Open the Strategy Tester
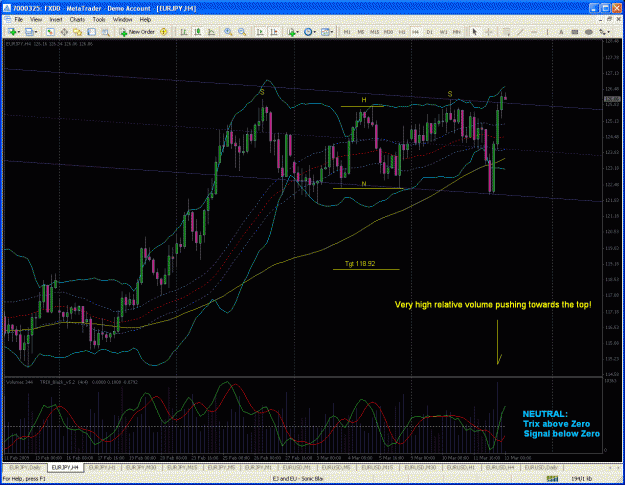The width and height of the screenshot is (625, 485). click(x=105, y=32)
